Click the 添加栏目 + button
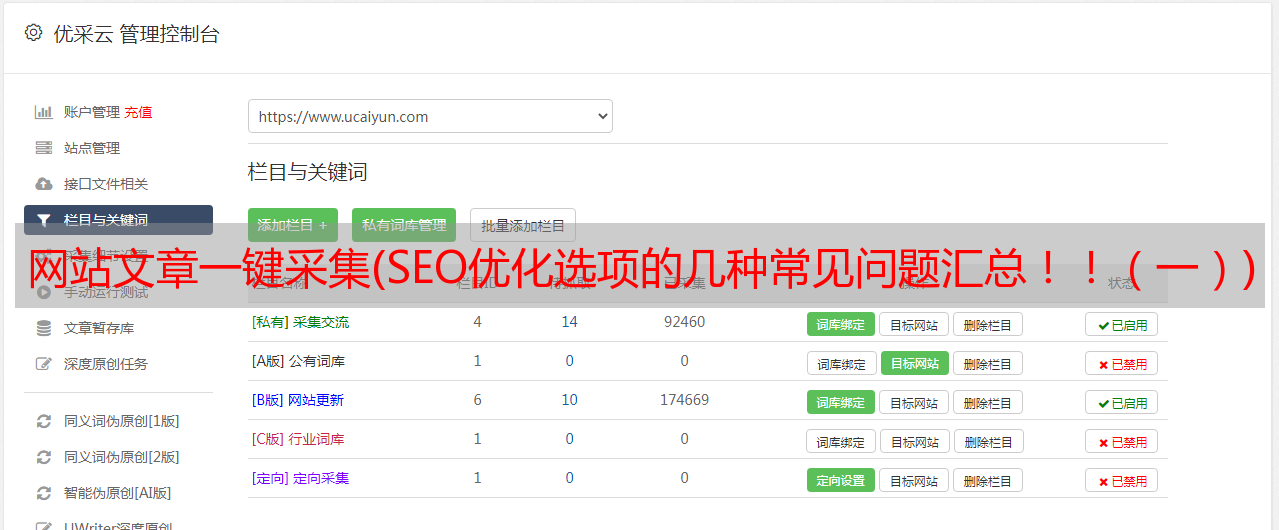Image resolution: width=1279 pixels, height=530 pixels. [292, 225]
